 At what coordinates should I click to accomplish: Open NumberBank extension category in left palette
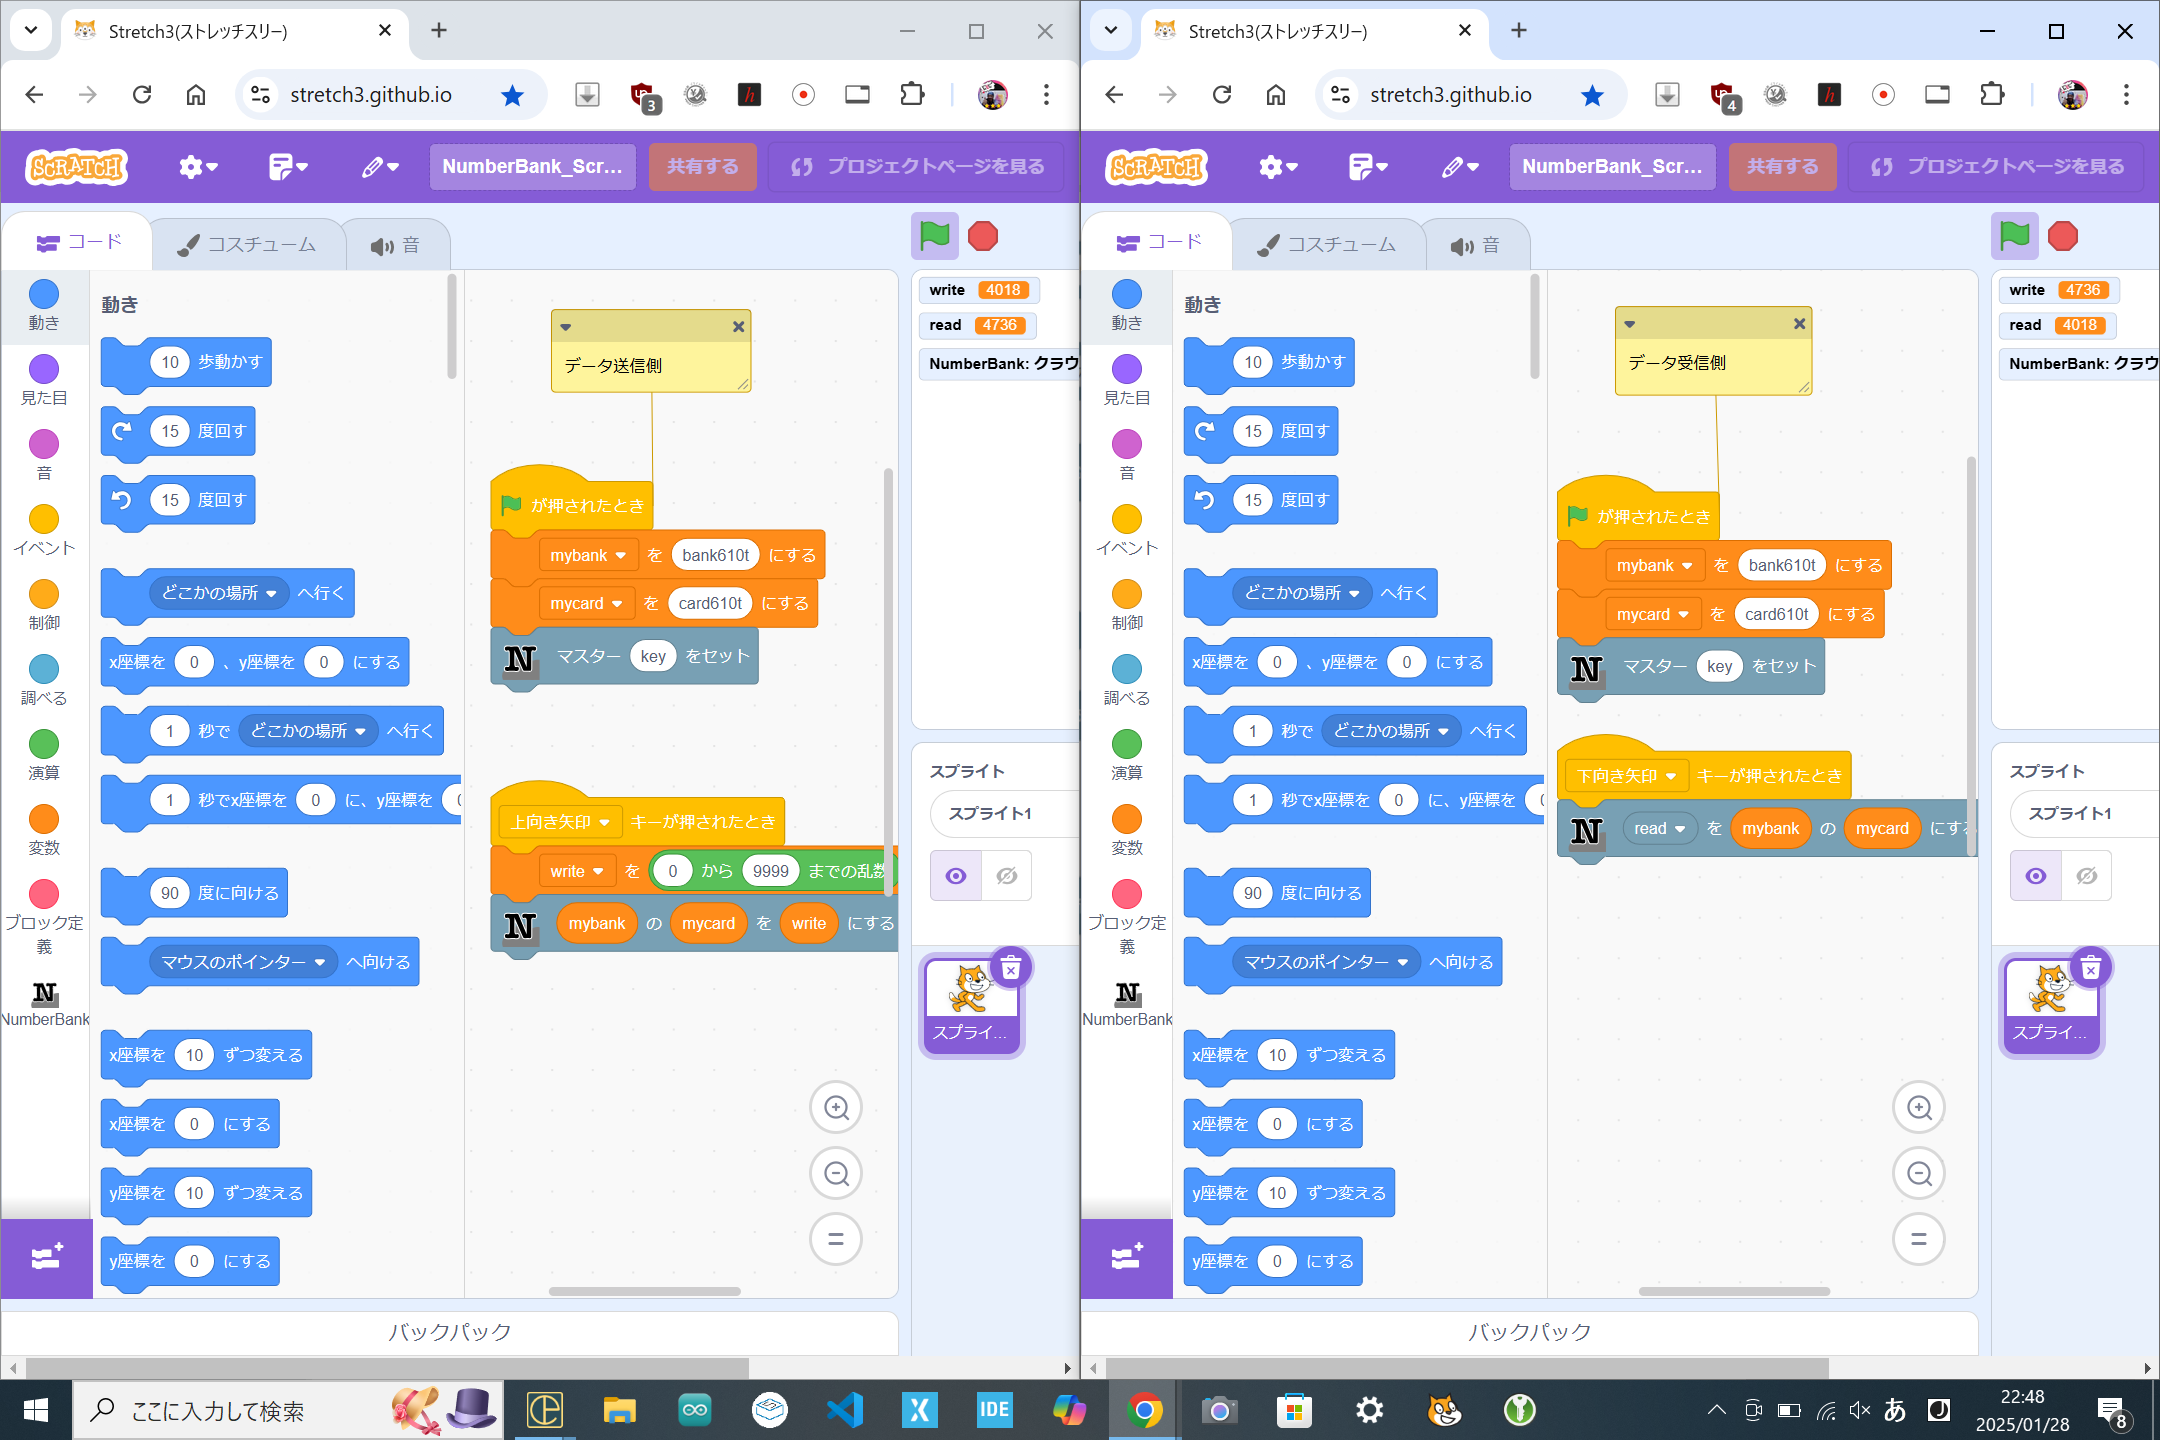(x=44, y=1003)
